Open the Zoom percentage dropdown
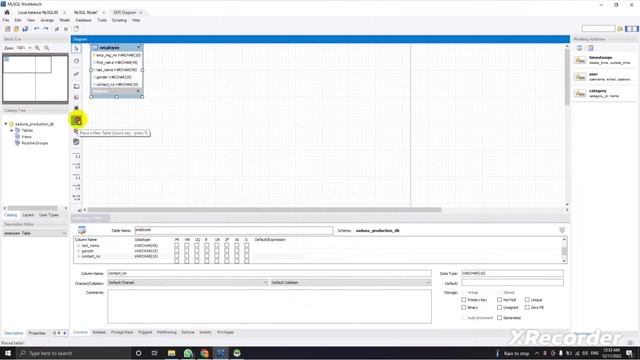Viewport: 640px width, 360px height. pyautogui.click(x=30, y=48)
